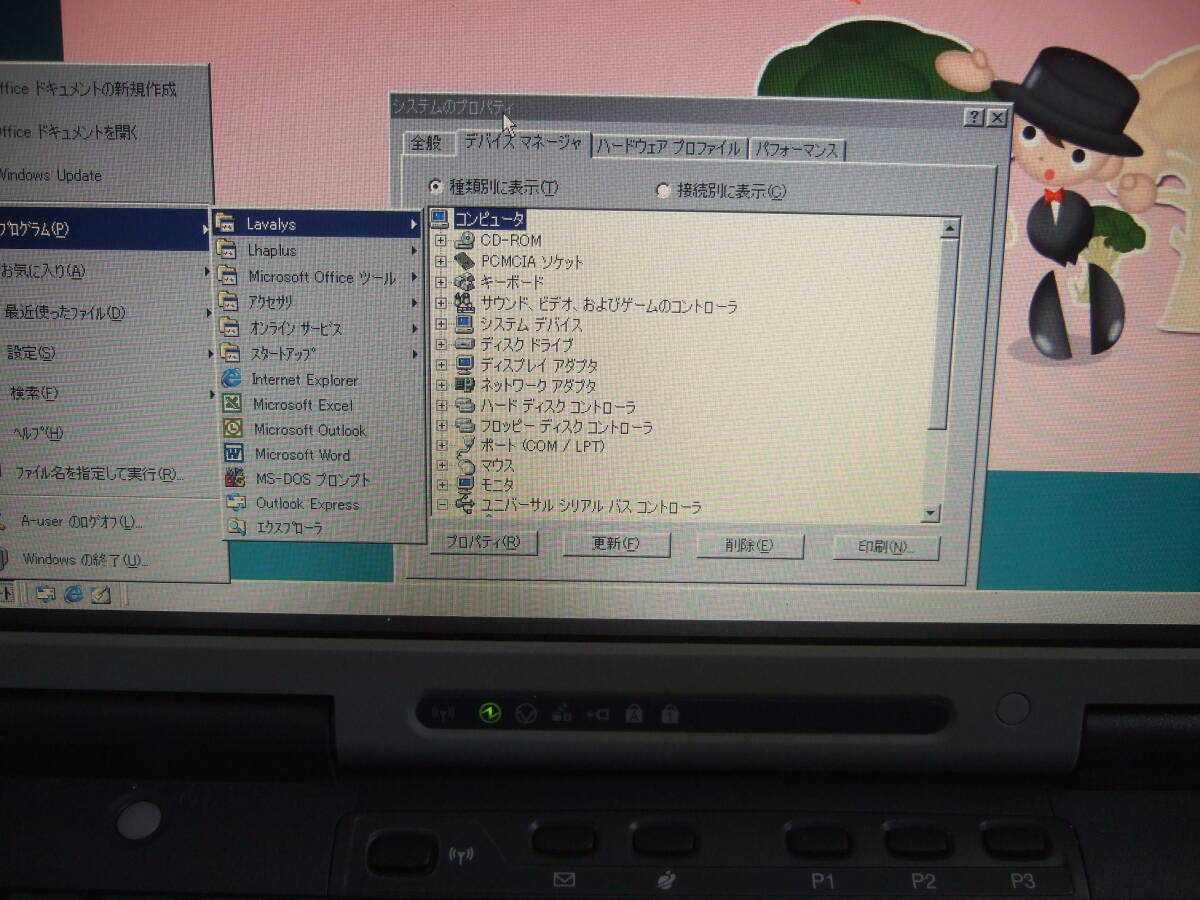
Task: Click the 更新(F) button
Action: (x=616, y=544)
